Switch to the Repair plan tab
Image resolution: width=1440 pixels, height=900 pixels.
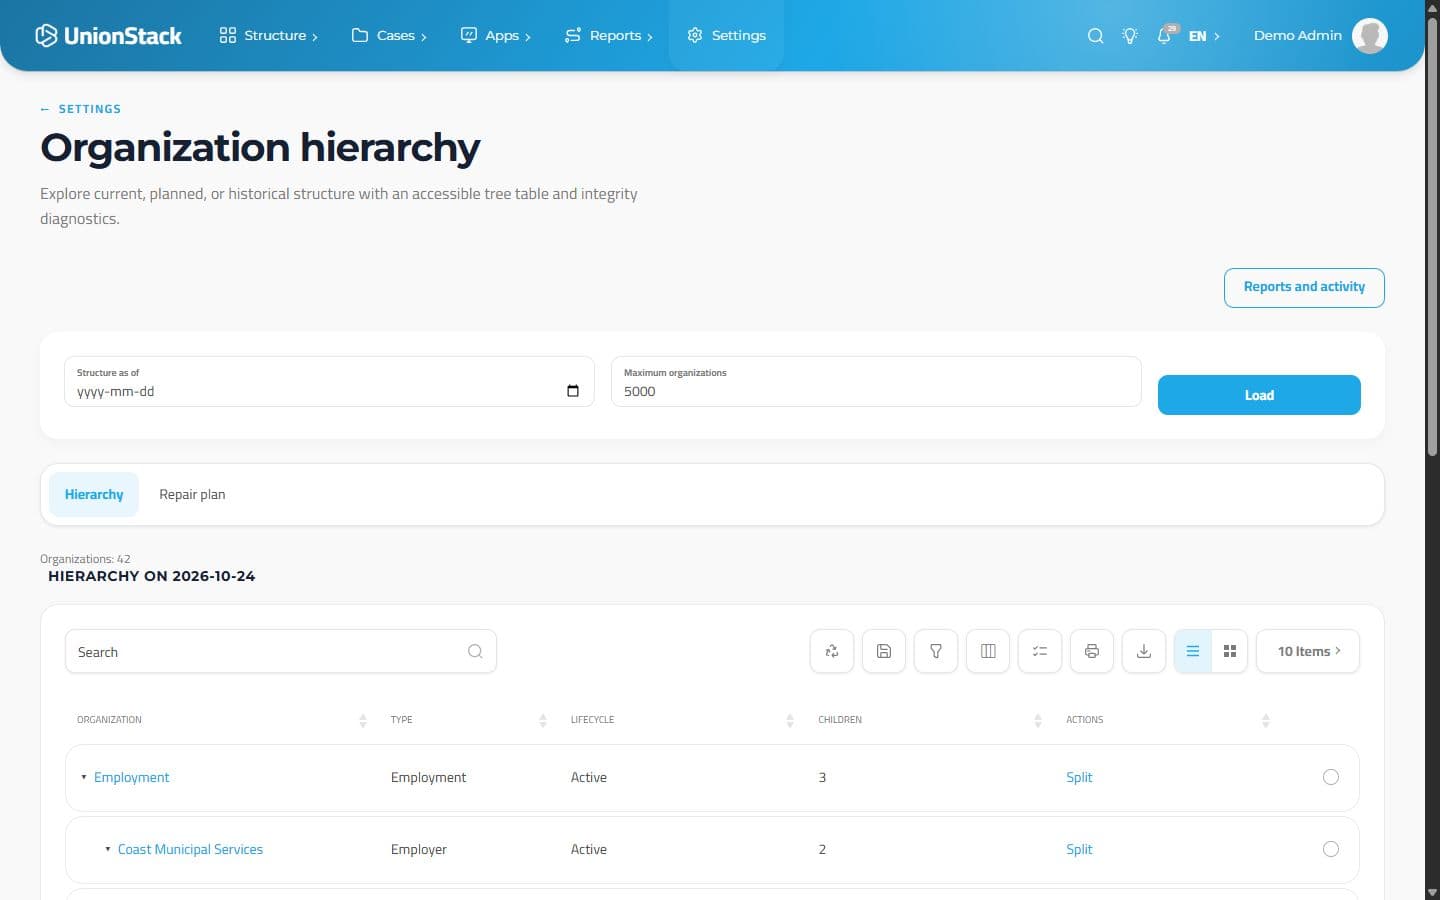[192, 494]
